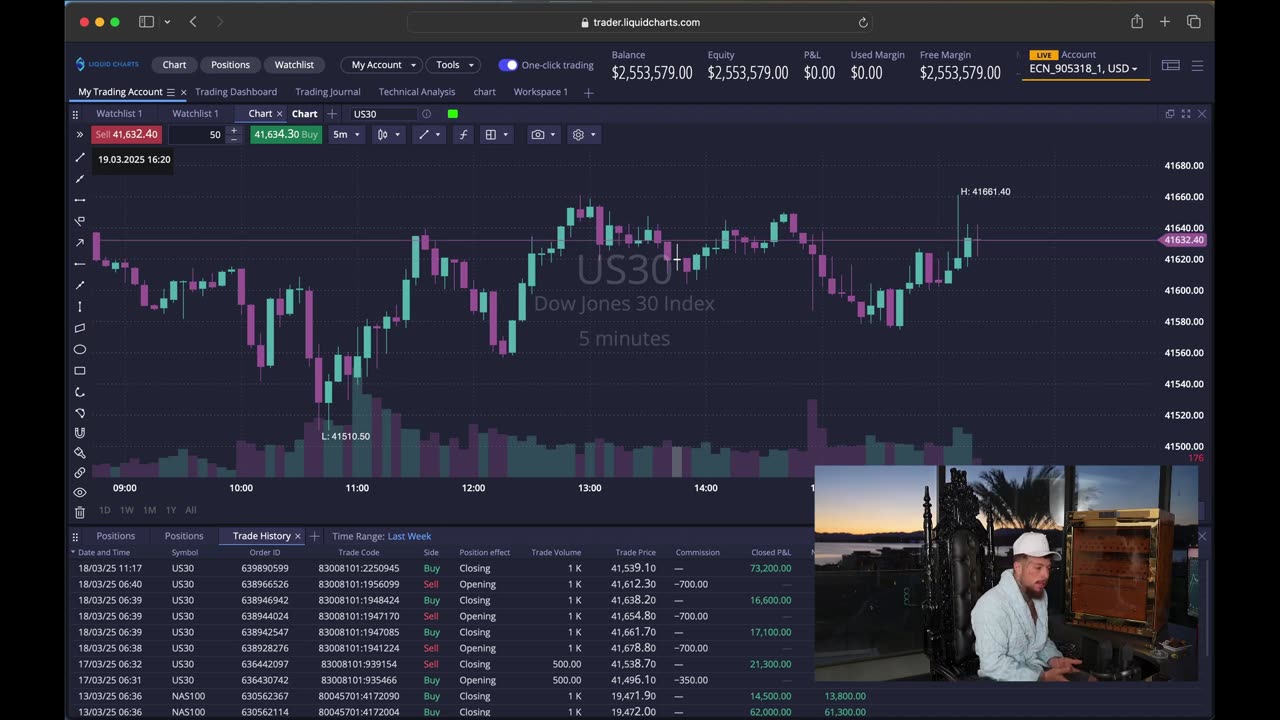The width and height of the screenshot is (1280, 720).
Task: Add a new chart panel tab
Action: point(332,114)
